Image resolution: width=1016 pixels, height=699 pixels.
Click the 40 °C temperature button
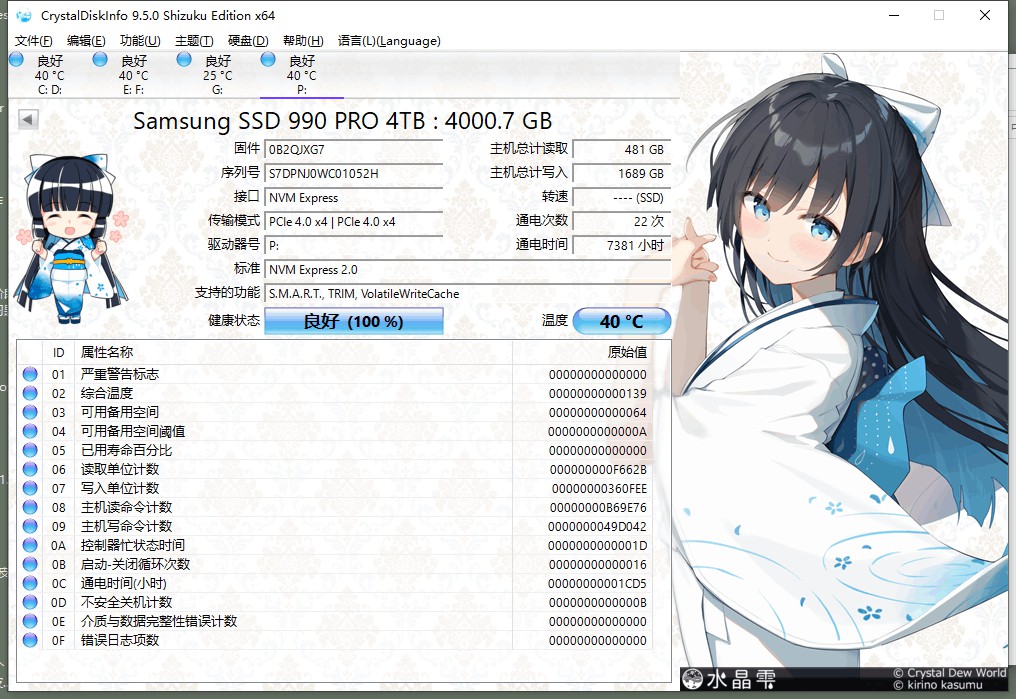[x=621, y=321]
